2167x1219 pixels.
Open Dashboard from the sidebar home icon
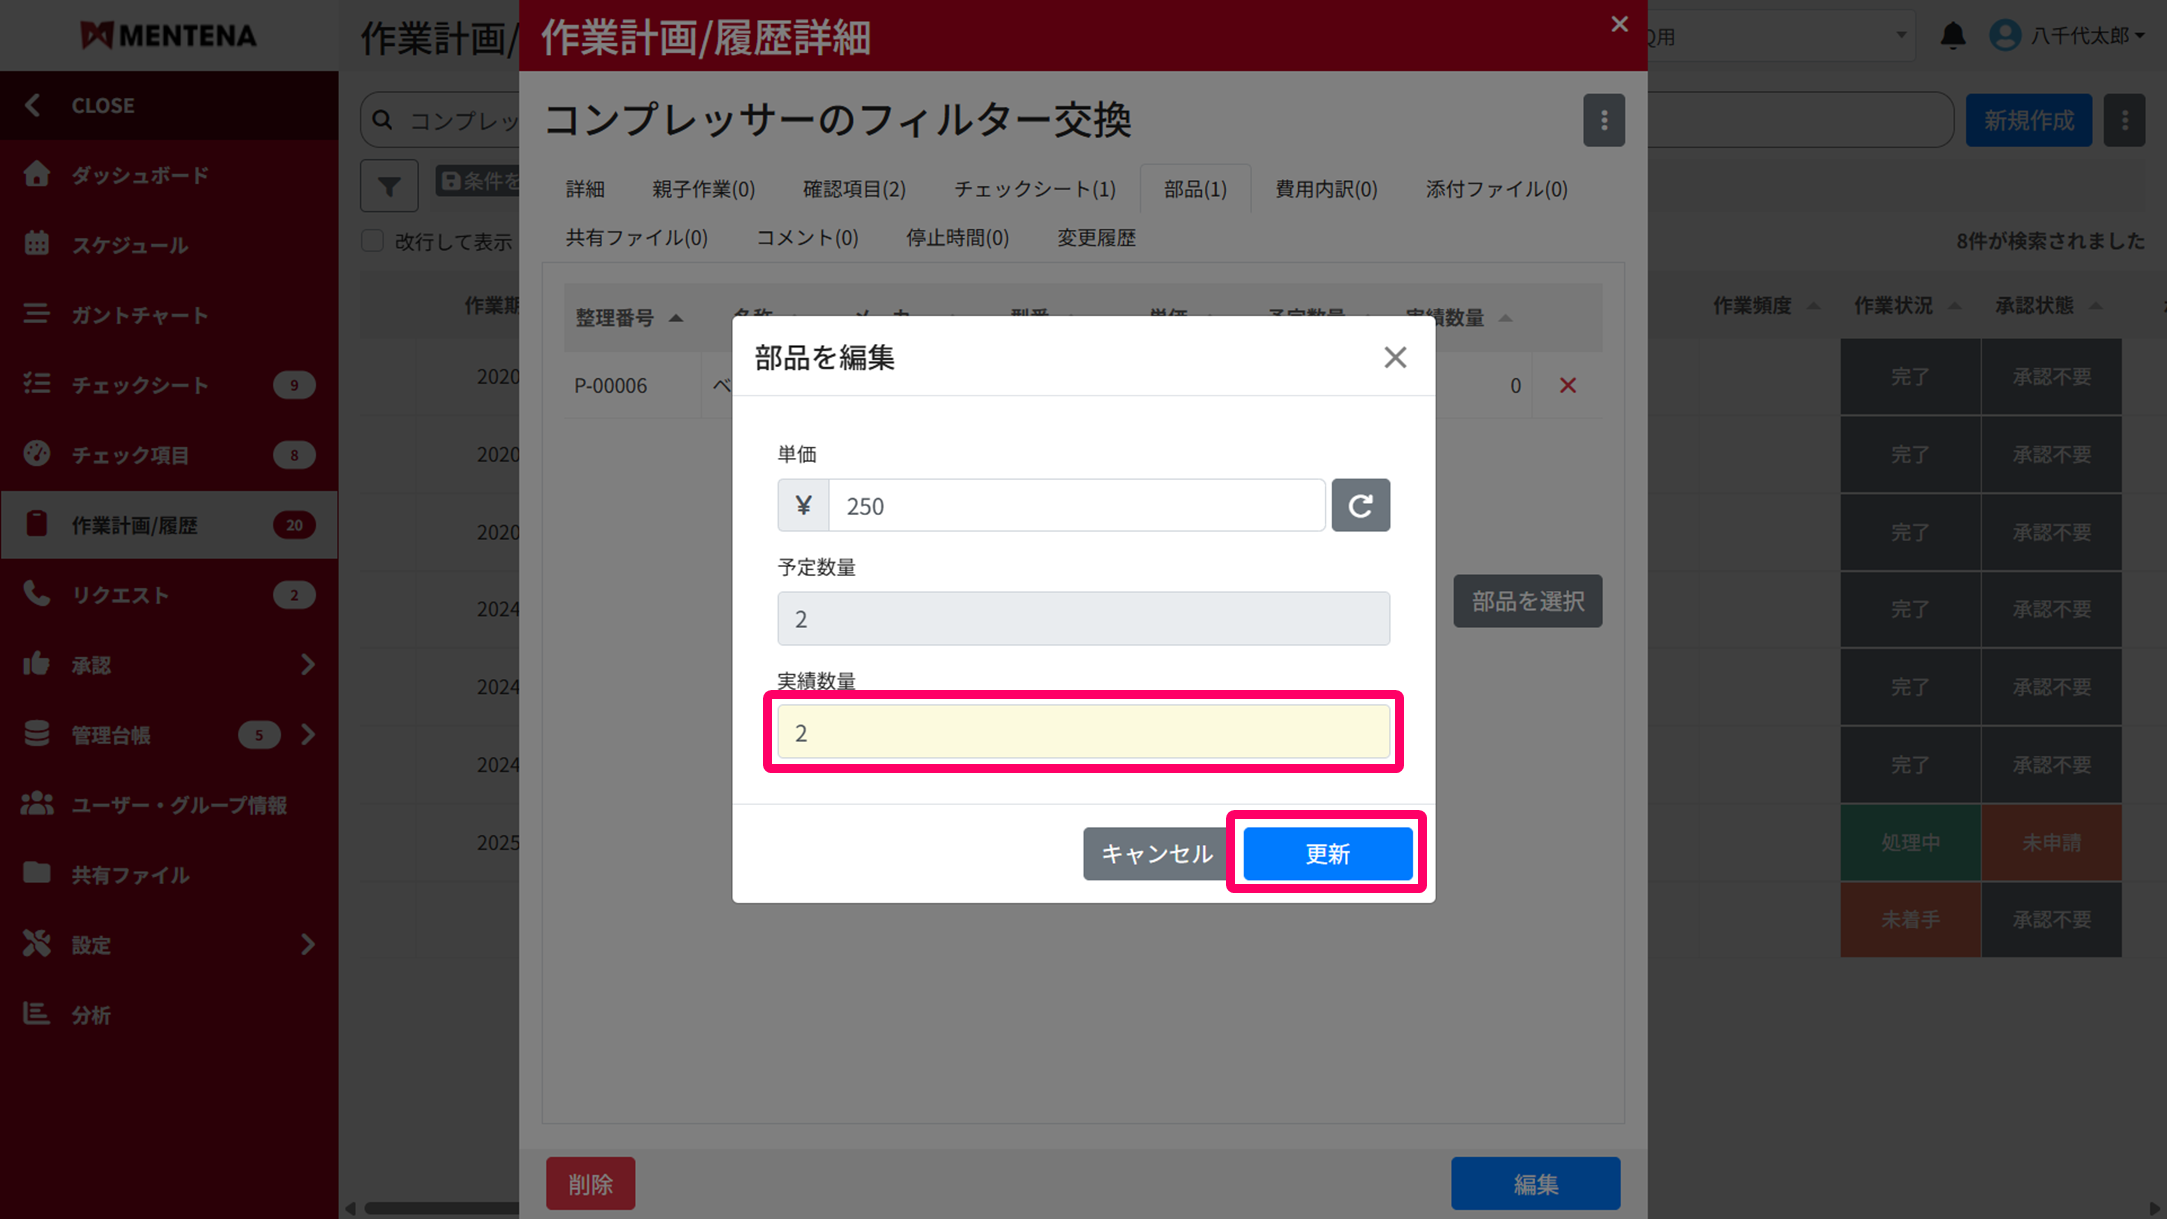pyautogui.click(x=37, y=174)
